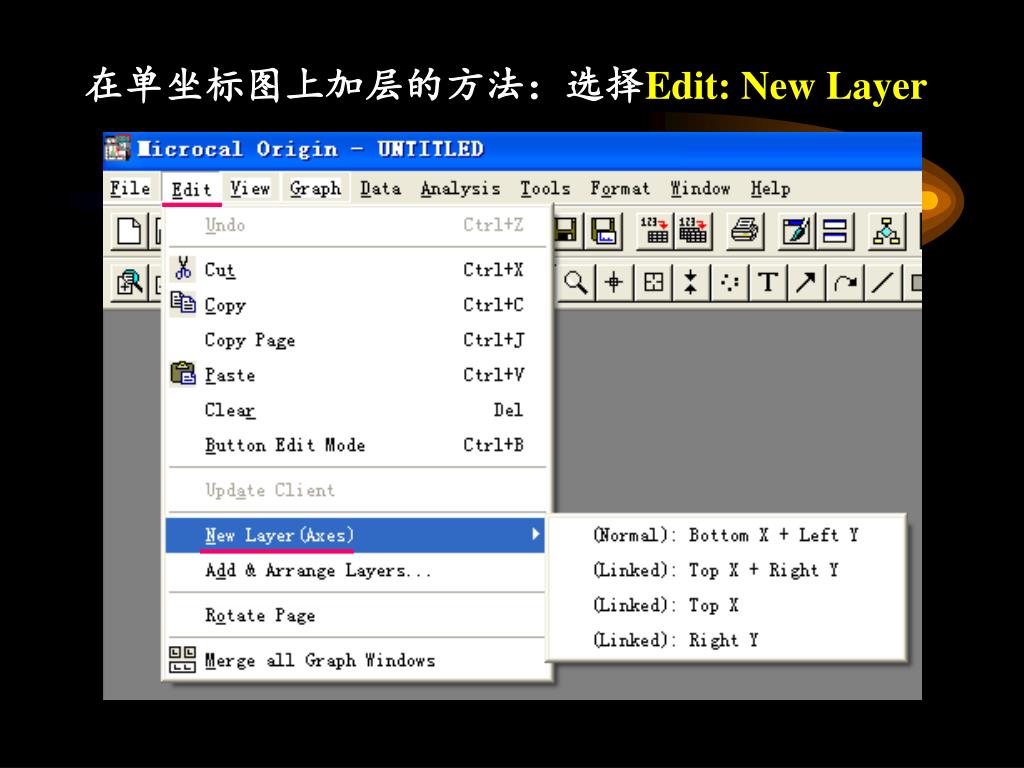Click the Print printer icon
The image size is (1024, 768).
coord(744,231)
